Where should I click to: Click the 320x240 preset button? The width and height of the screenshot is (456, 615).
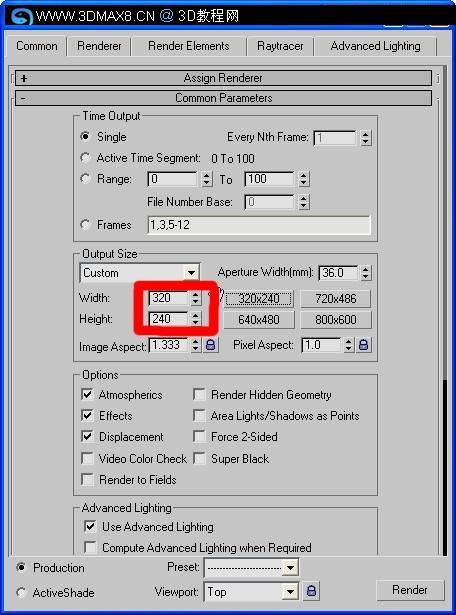258,299
